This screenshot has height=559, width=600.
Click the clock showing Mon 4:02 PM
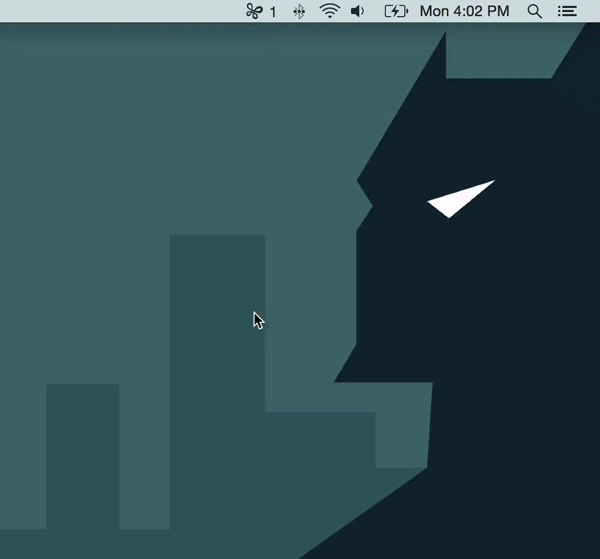point(464,11)
